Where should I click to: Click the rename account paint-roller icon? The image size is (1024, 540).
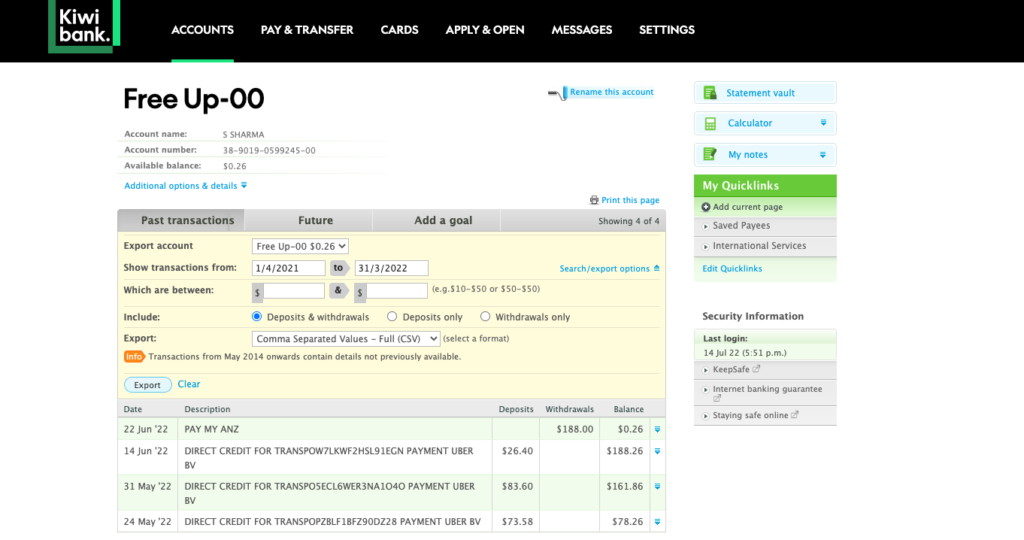click(557, 93)
